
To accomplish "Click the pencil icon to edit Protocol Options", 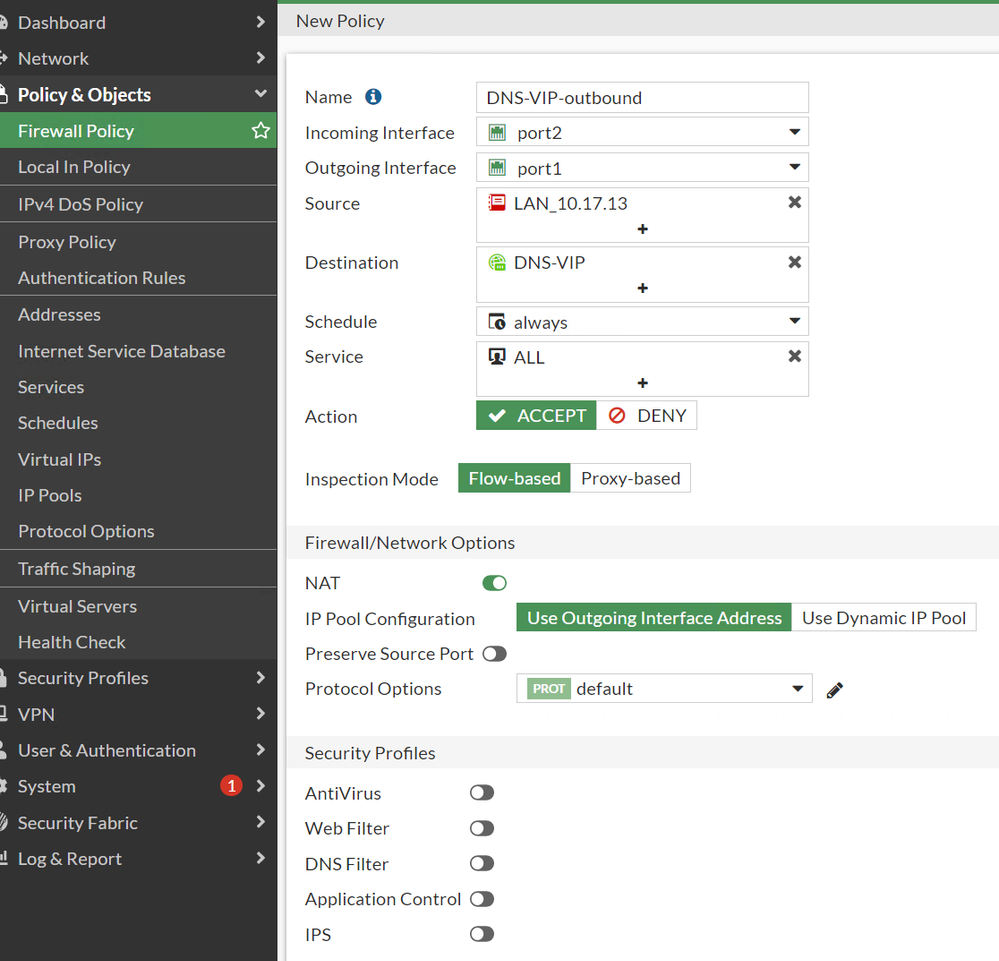I will [835, 689].
